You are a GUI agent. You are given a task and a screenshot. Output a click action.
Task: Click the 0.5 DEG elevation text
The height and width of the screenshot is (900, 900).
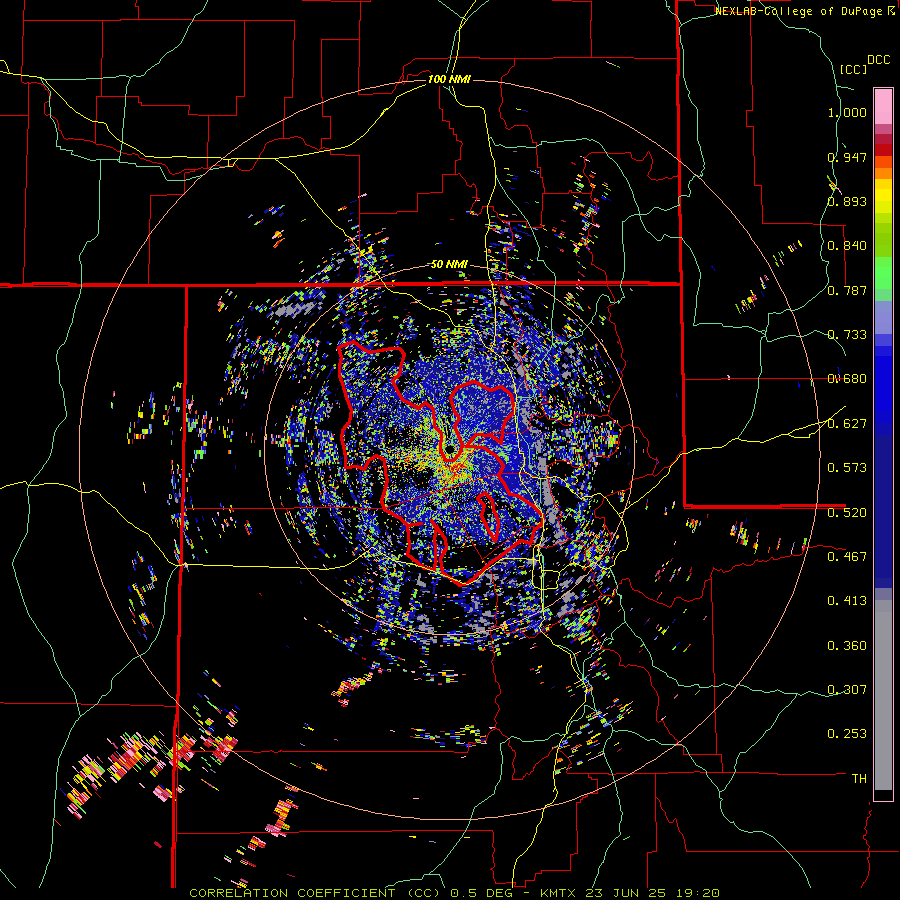coord(484,893)
